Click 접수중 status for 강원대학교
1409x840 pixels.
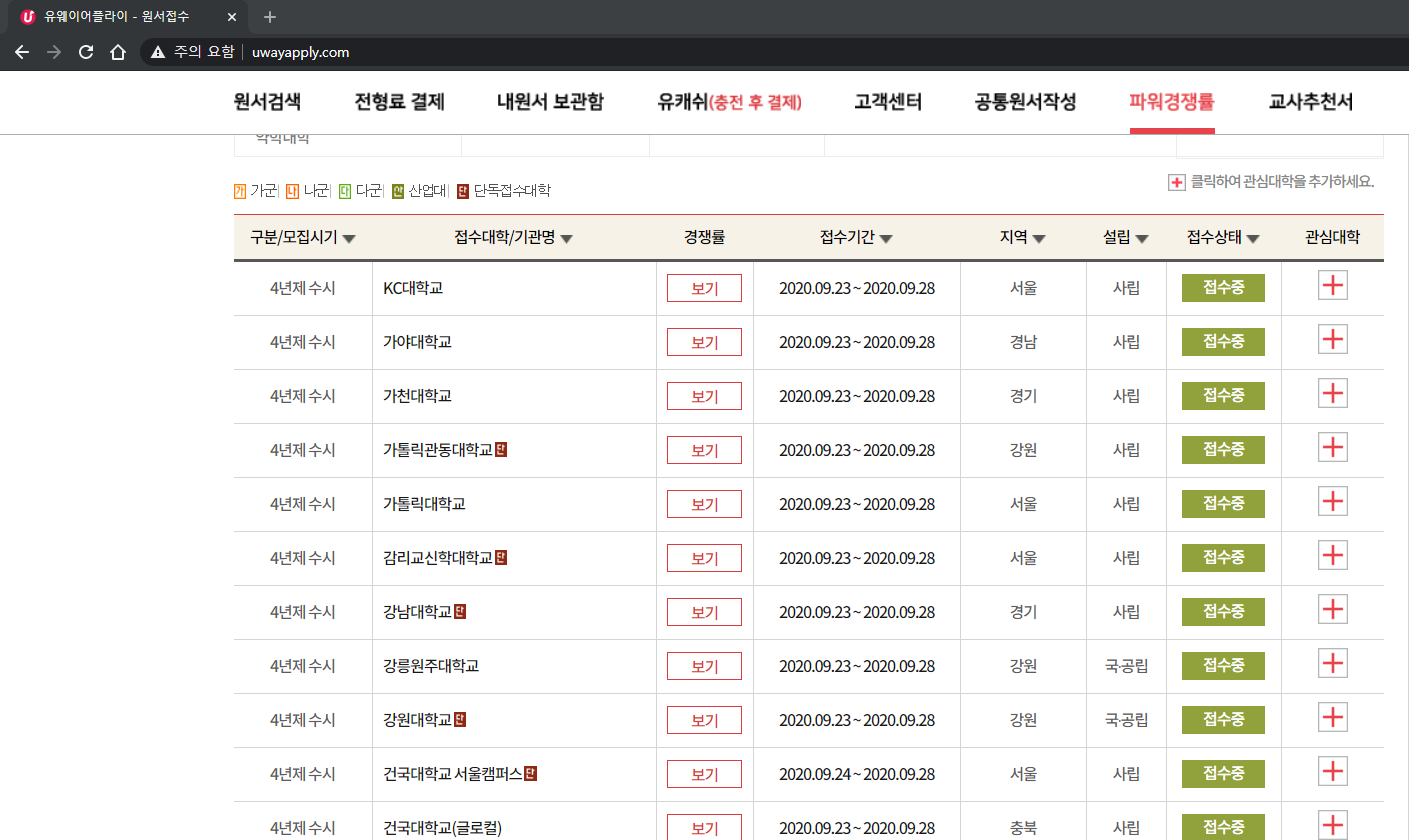1223,720
